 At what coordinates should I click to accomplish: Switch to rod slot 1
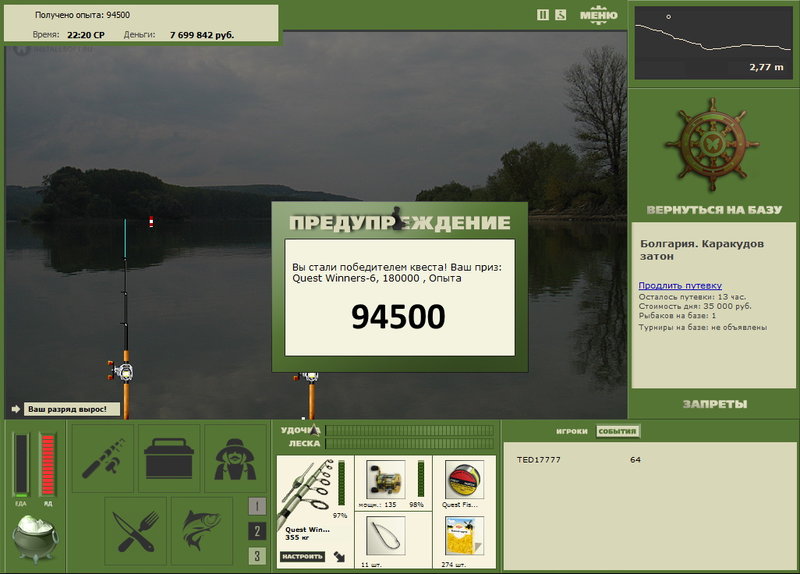point(257,506)
